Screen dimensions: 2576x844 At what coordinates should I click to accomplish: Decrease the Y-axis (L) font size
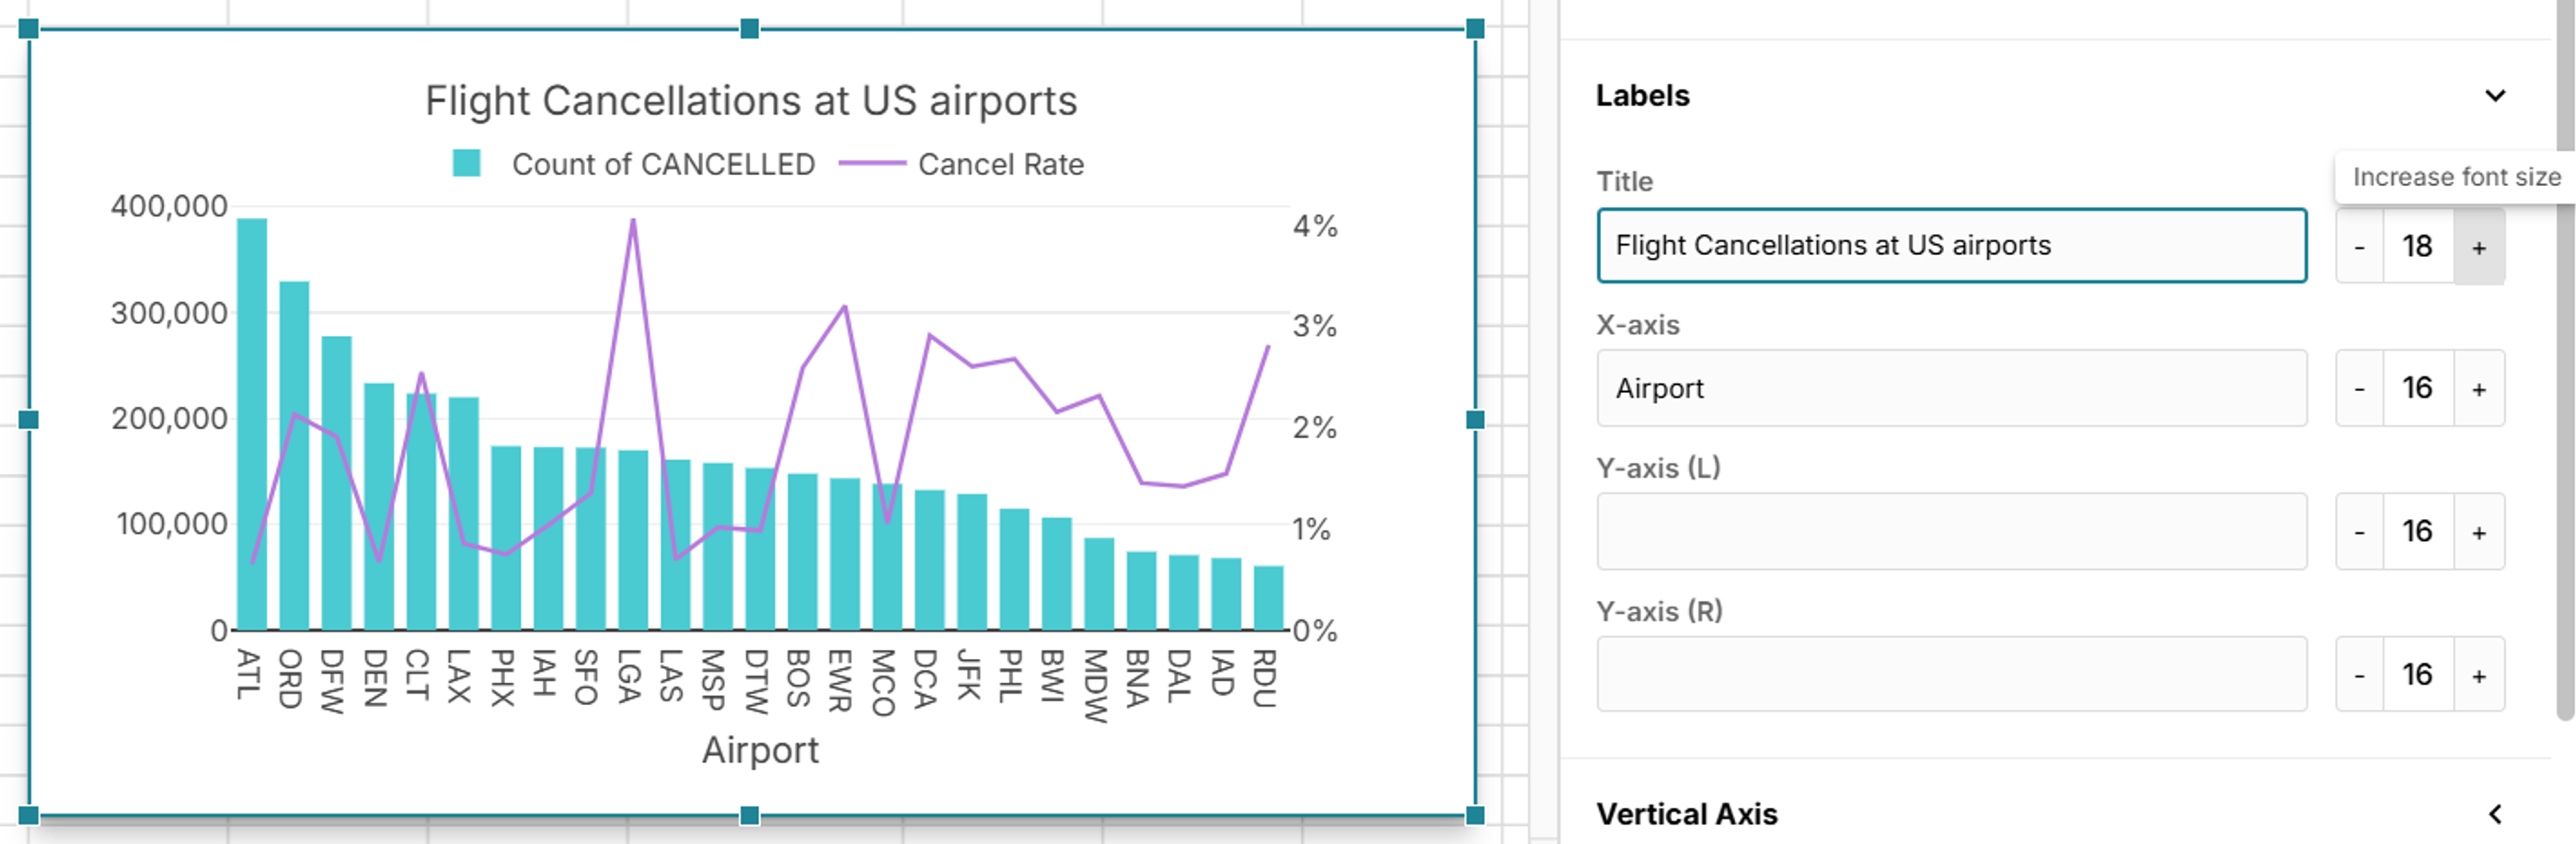click(x=2359, y=532)
